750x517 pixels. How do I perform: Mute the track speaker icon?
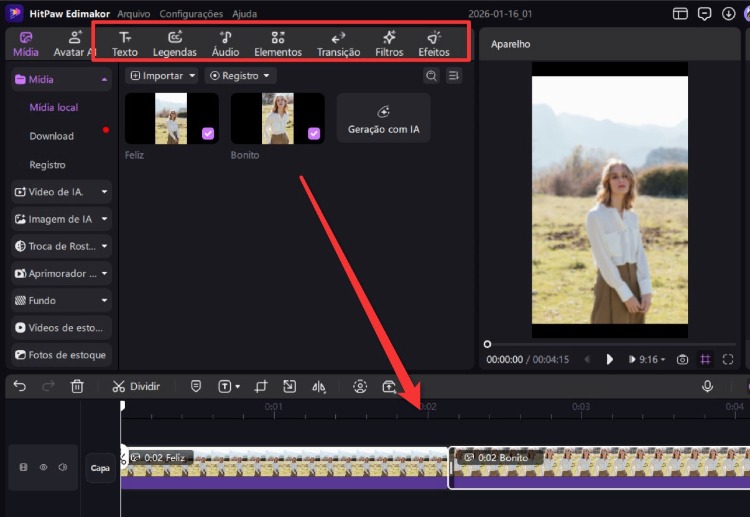63,467
